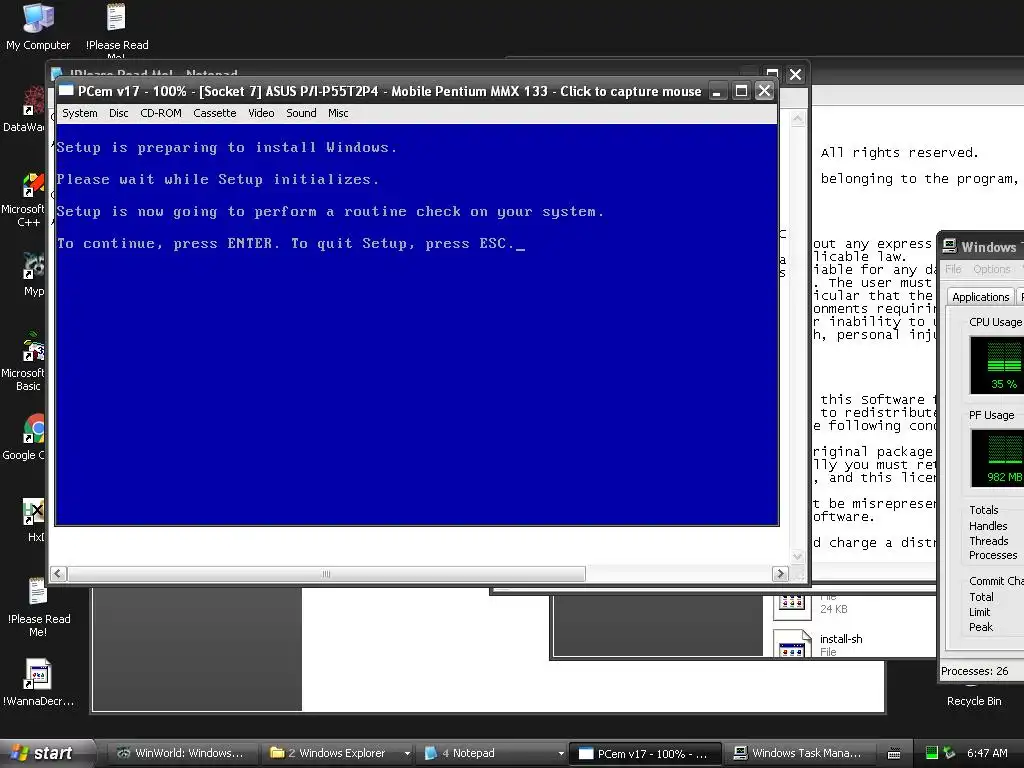Open the Sound menu in PCem
This screenshot has height=768, width=1024.
coord(301,113)
